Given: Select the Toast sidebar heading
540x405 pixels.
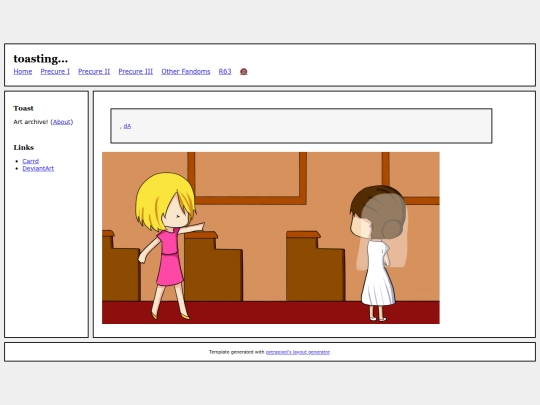Looking at the screenshot, I should click(x=23, y=108).
